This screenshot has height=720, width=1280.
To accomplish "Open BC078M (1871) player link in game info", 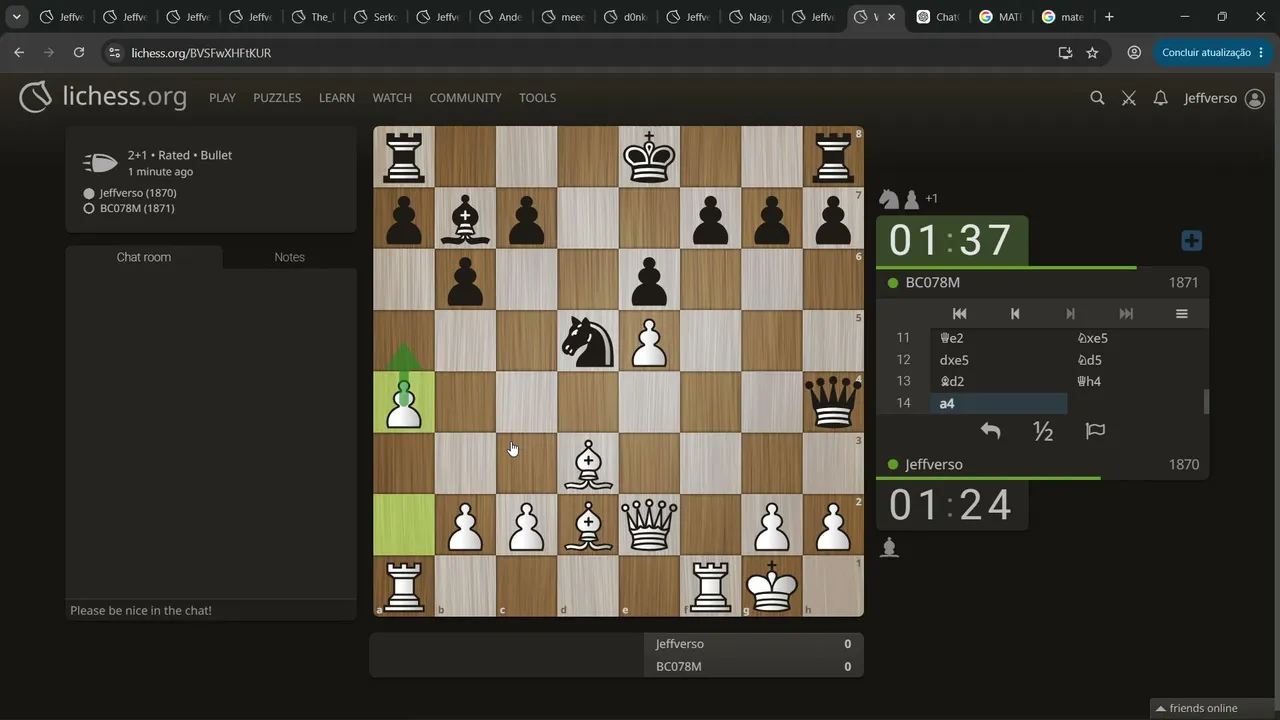I will (137, 208).
